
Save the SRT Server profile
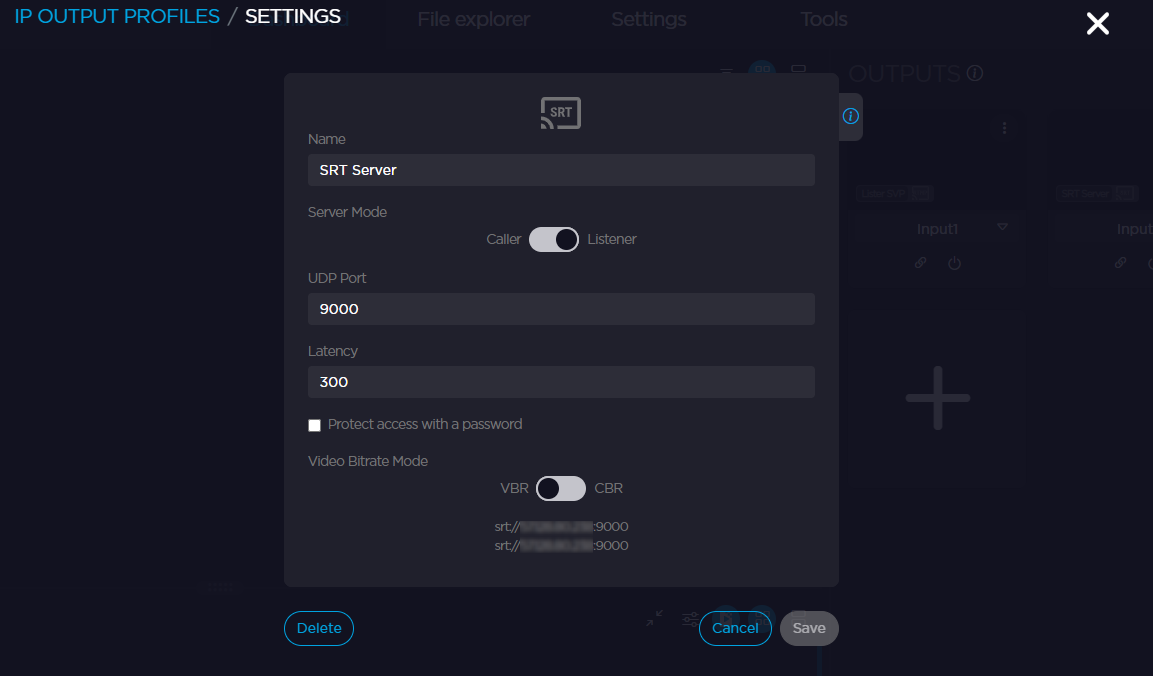[x=809, y=628]
